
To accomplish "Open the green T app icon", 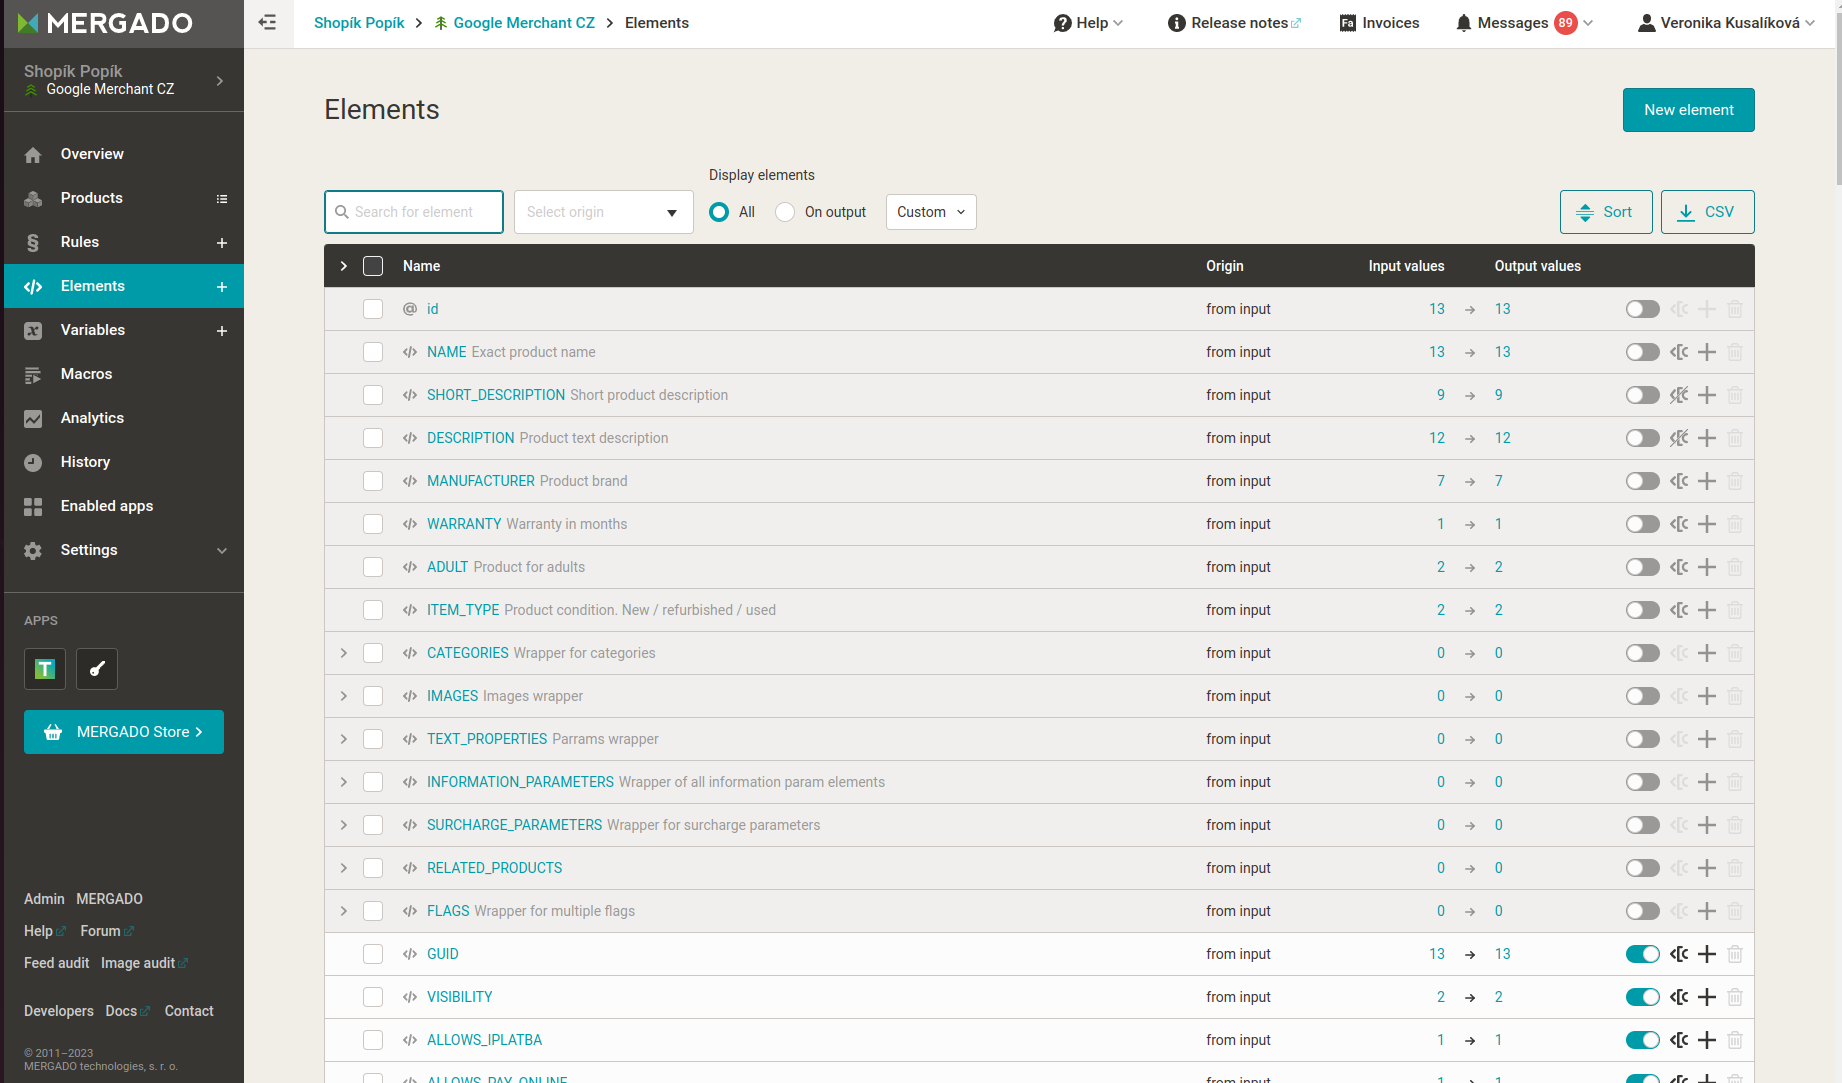I will pos(45,669).
